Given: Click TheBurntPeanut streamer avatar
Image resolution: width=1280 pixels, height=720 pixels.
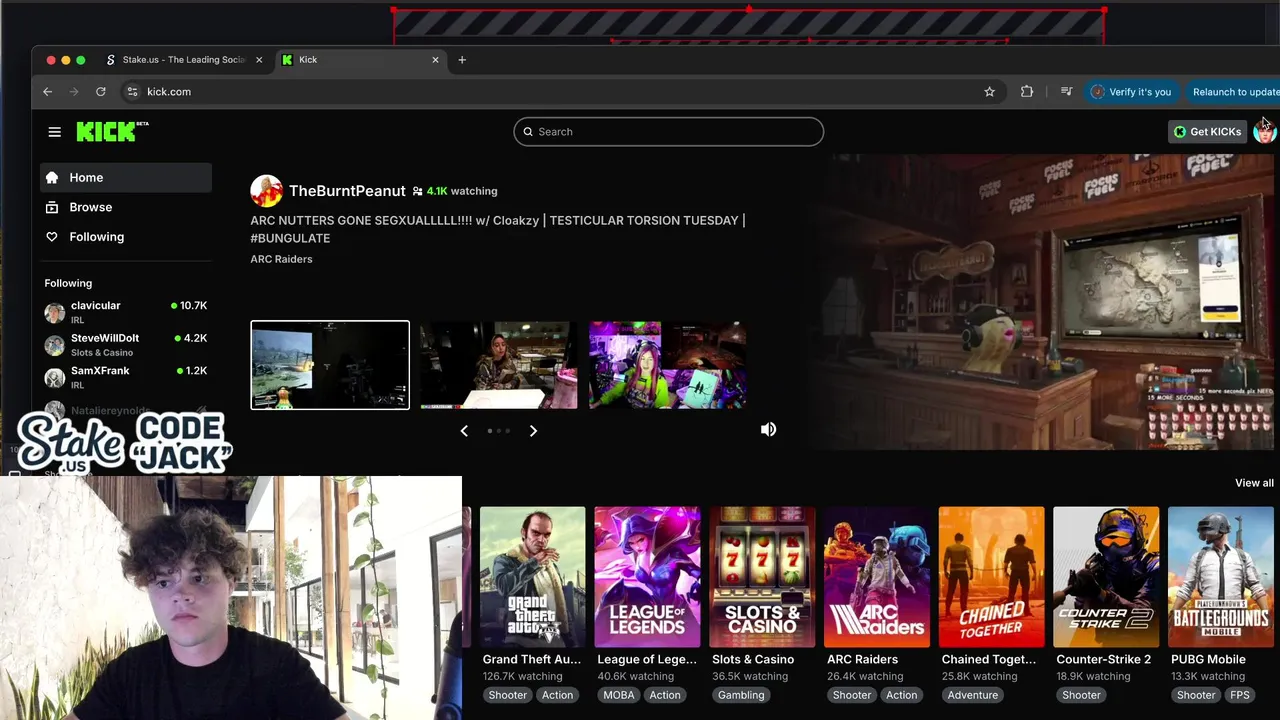Looking at the screenshot, I should (x=266, y=190).
